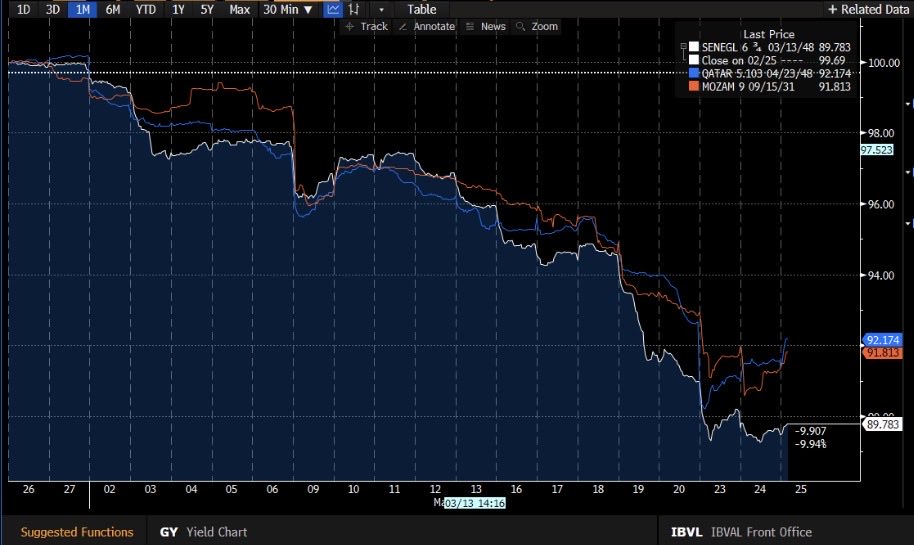This screenshot has height=545, width=914.
Task: Open the 30 Min interval dropdown
Action: (288, 9)
